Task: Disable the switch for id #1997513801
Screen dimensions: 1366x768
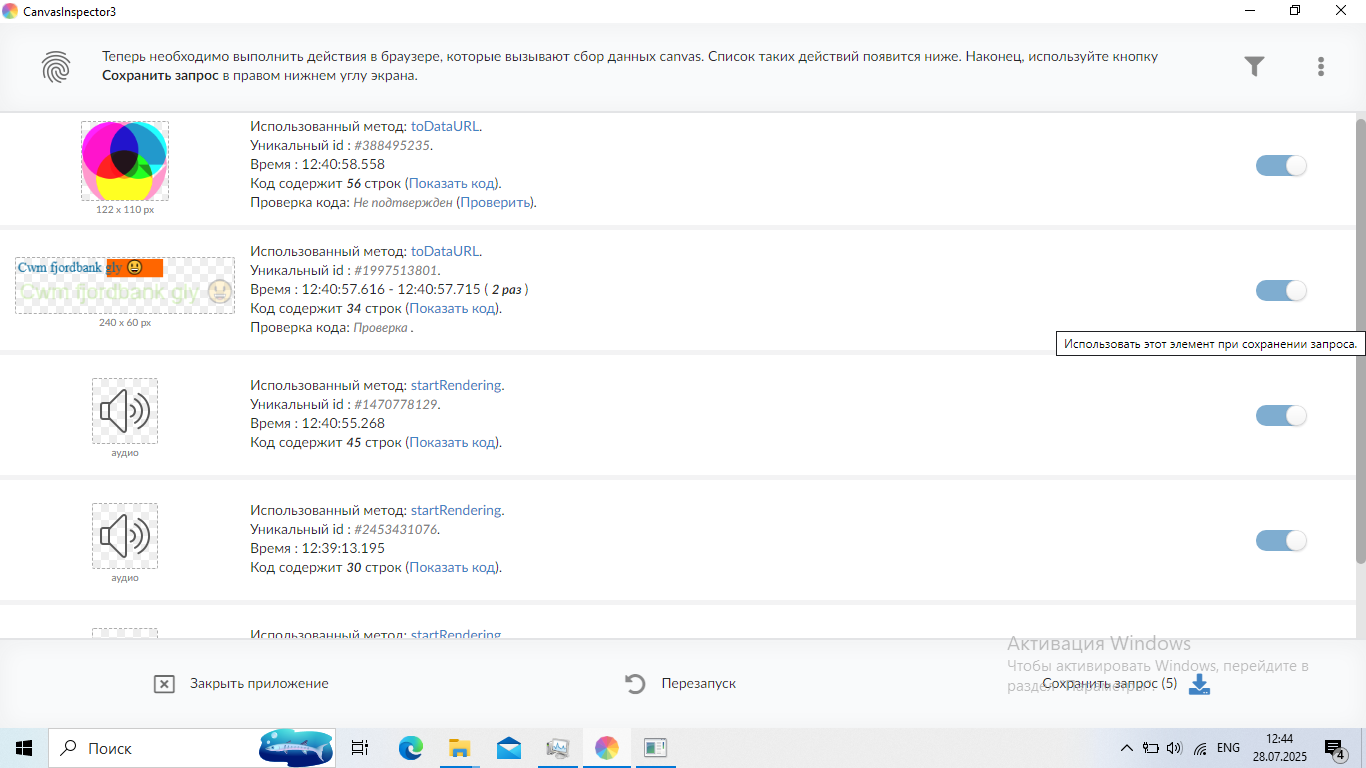Action: [1281, 291]
